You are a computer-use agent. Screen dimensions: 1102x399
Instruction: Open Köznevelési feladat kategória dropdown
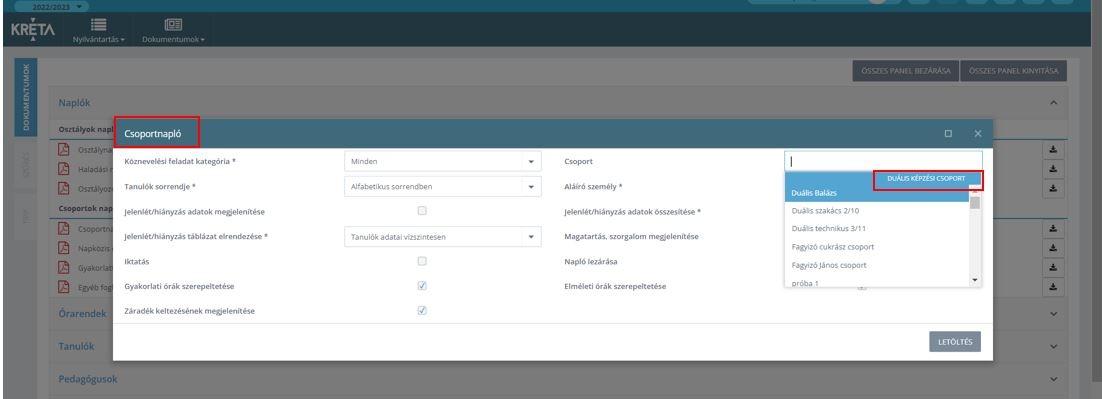(443, 162)
